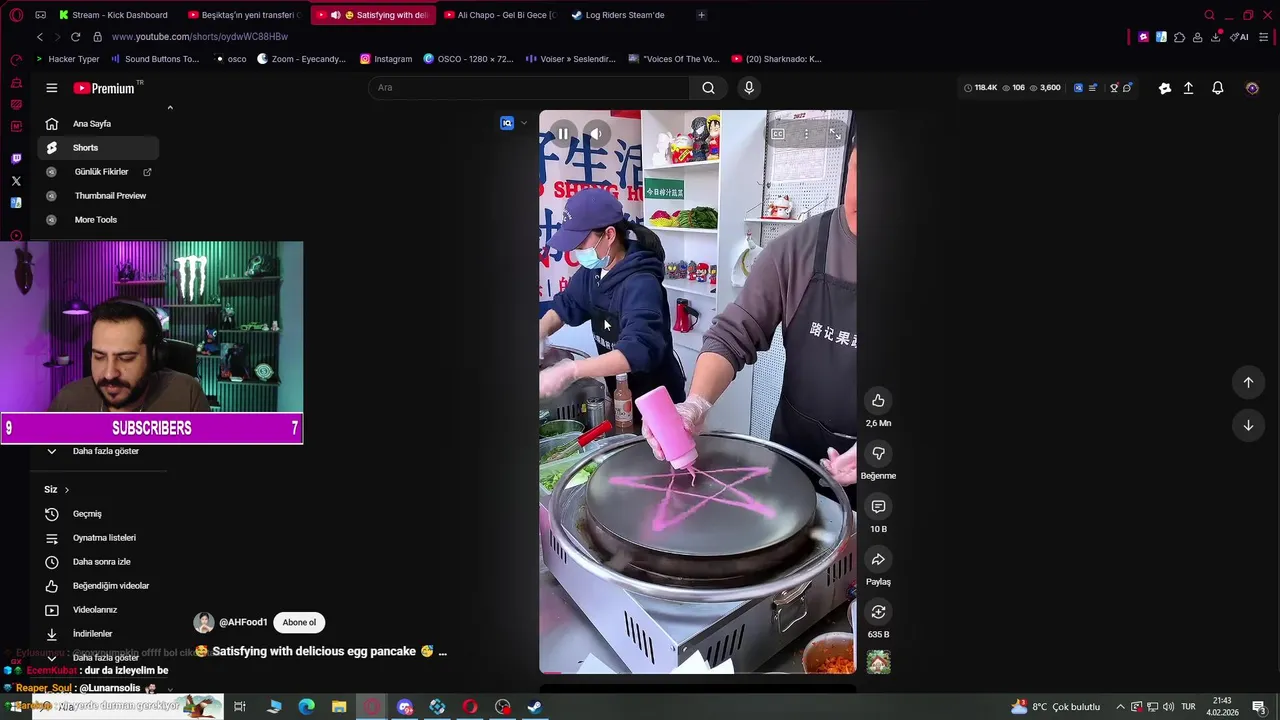This screenshot has width=1280, height=720.
Task: Toggle the YouTube hamburger guide menu
Action: click(52, 88)
